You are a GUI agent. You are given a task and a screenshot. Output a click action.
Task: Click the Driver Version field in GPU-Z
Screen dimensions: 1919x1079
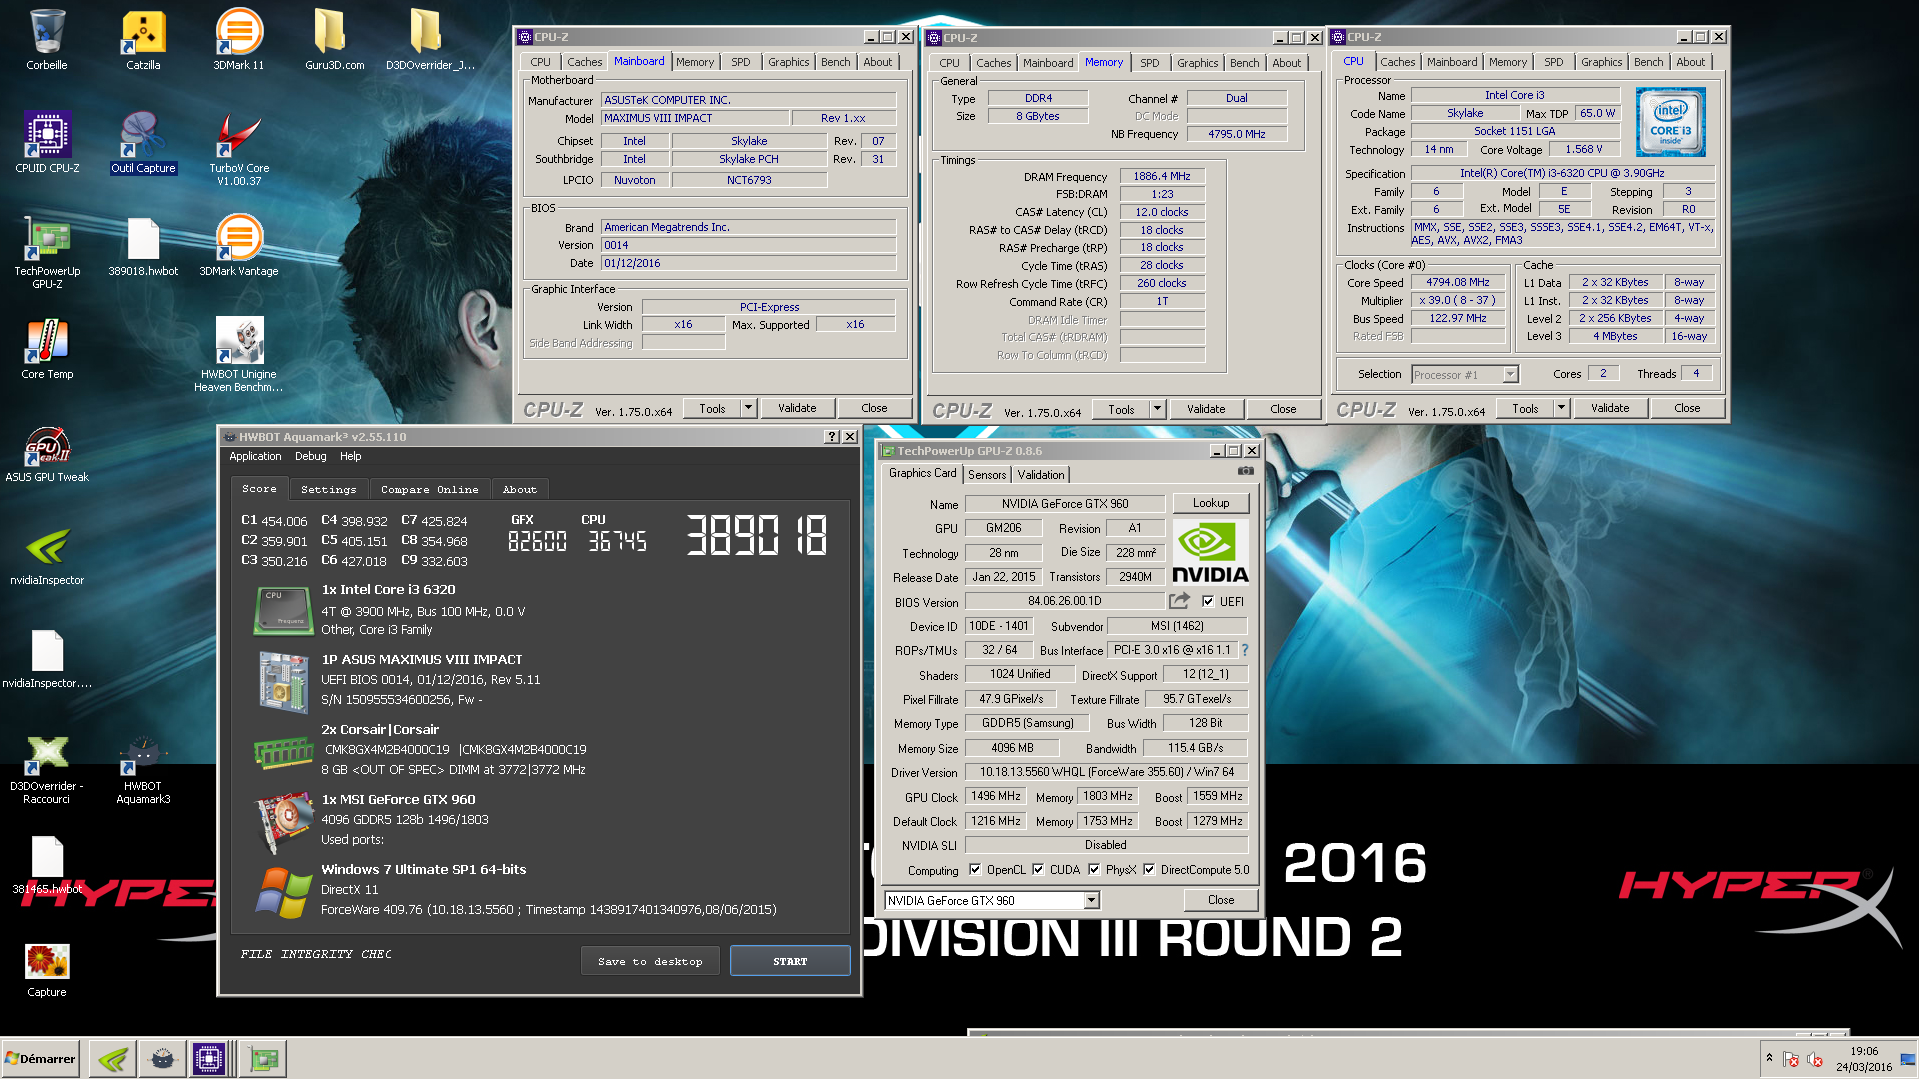(x=1106, y=772)
